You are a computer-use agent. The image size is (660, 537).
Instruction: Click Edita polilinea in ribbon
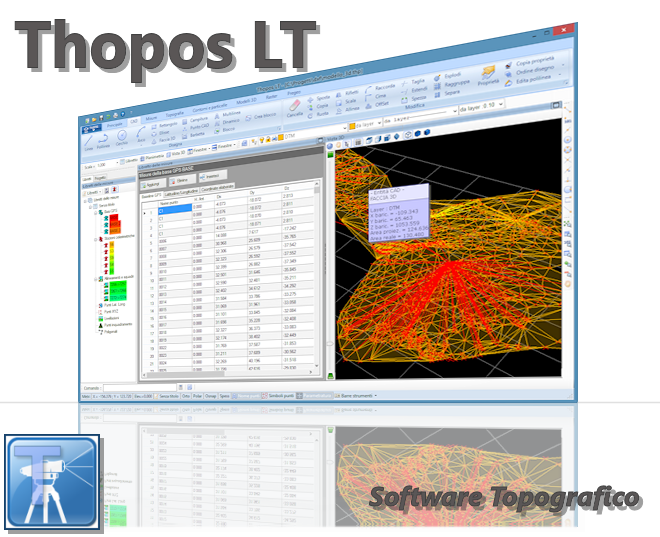tap(528, 80)
